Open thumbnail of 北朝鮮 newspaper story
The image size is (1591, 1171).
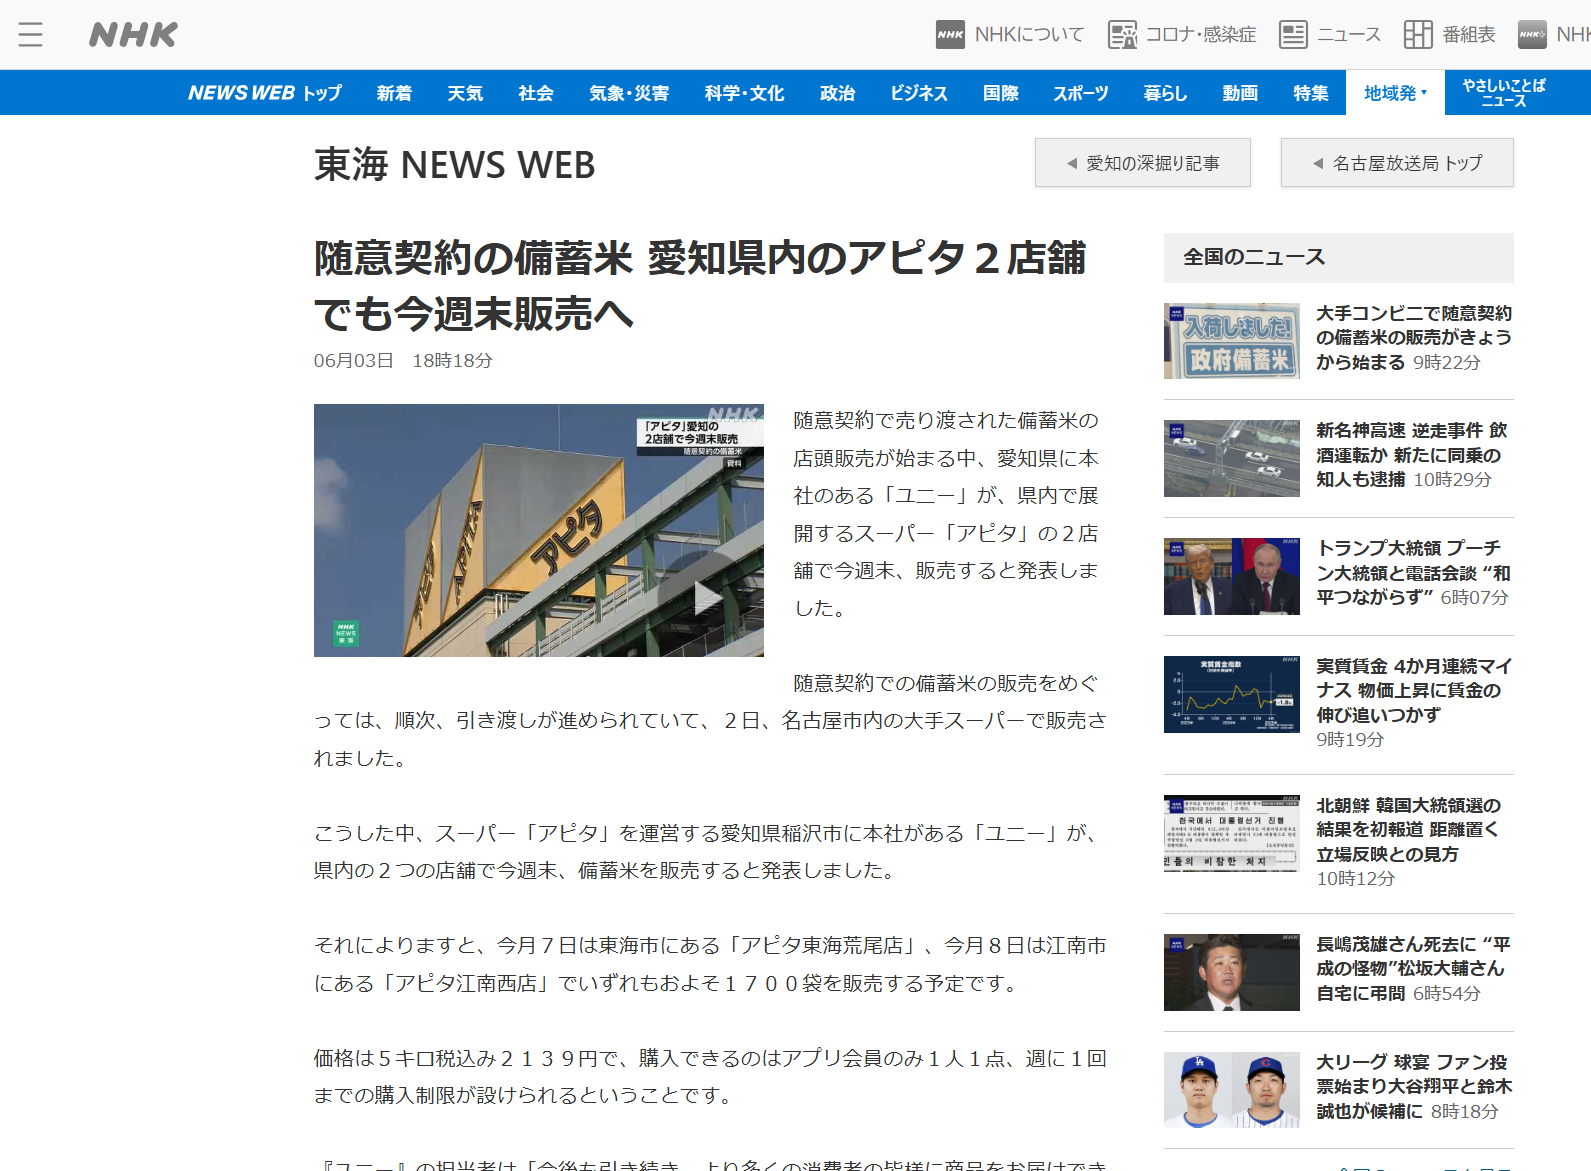point(1232,833)
